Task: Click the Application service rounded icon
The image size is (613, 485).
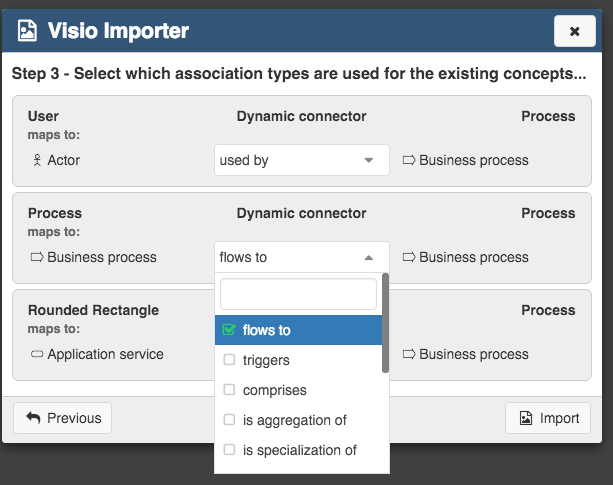Action: tap(36, 354)
